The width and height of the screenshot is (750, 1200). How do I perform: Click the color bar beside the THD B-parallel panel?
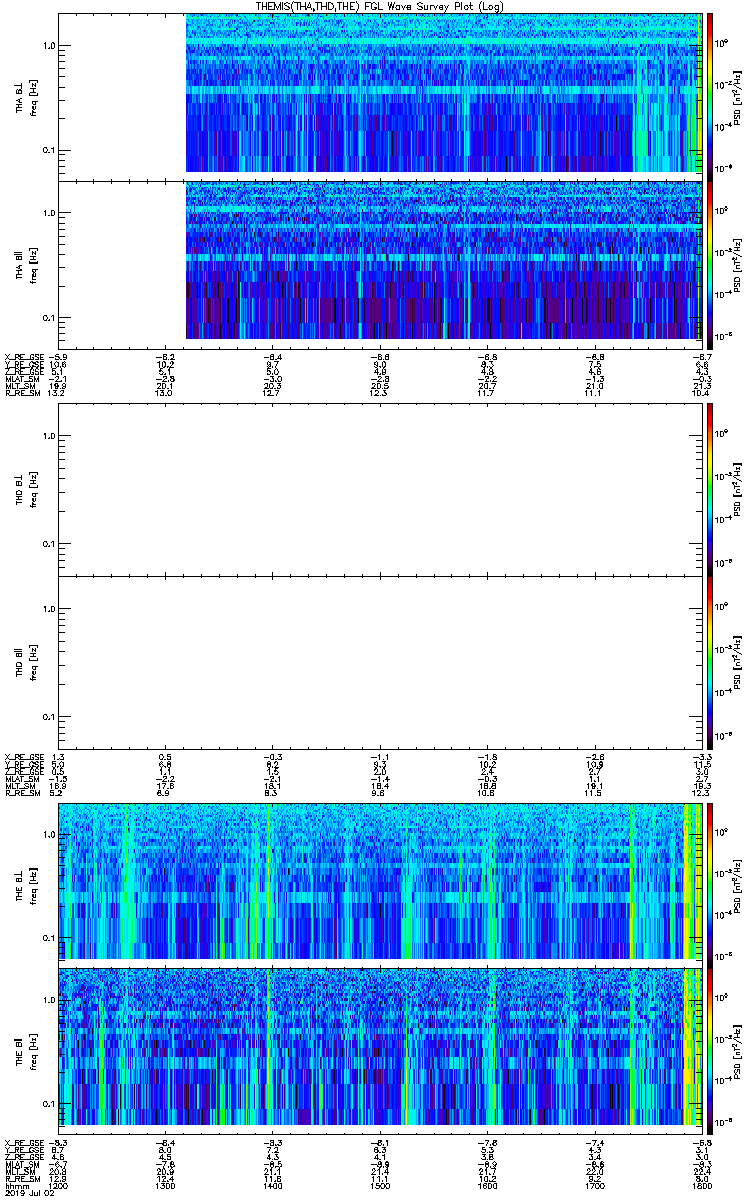(x=710, y=663)
